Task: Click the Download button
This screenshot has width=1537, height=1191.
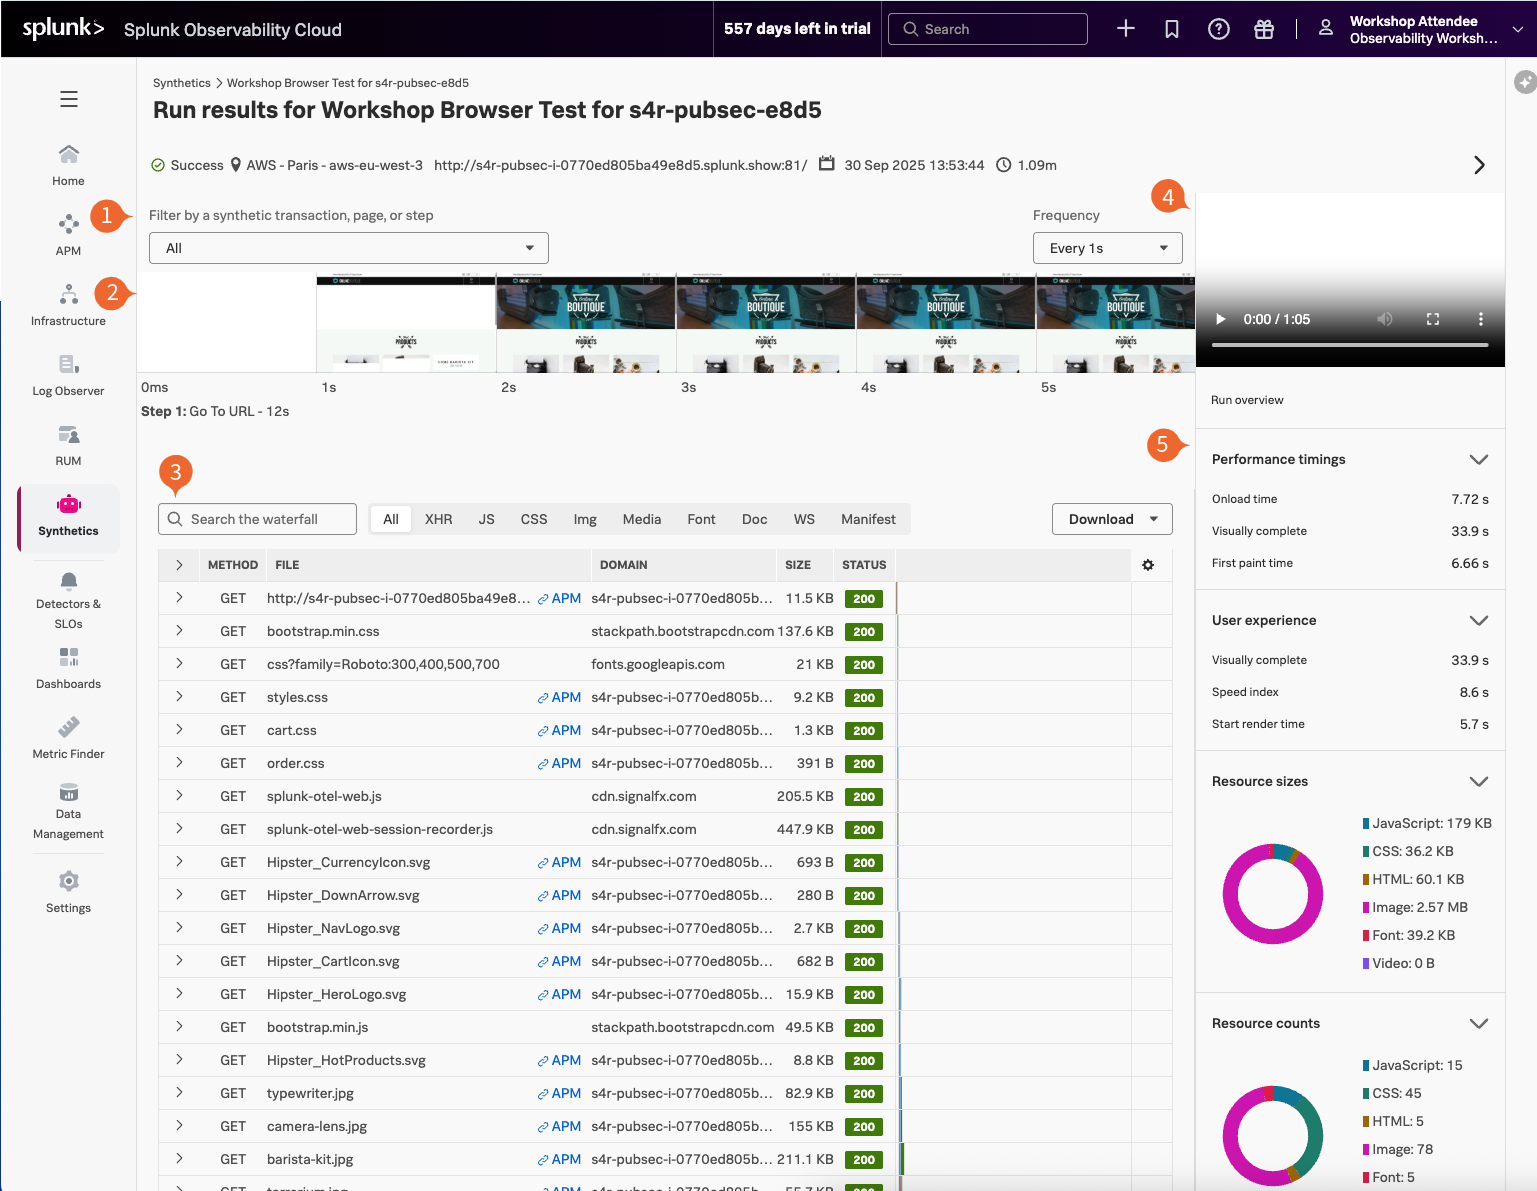Action: [x=1111, y=519]
